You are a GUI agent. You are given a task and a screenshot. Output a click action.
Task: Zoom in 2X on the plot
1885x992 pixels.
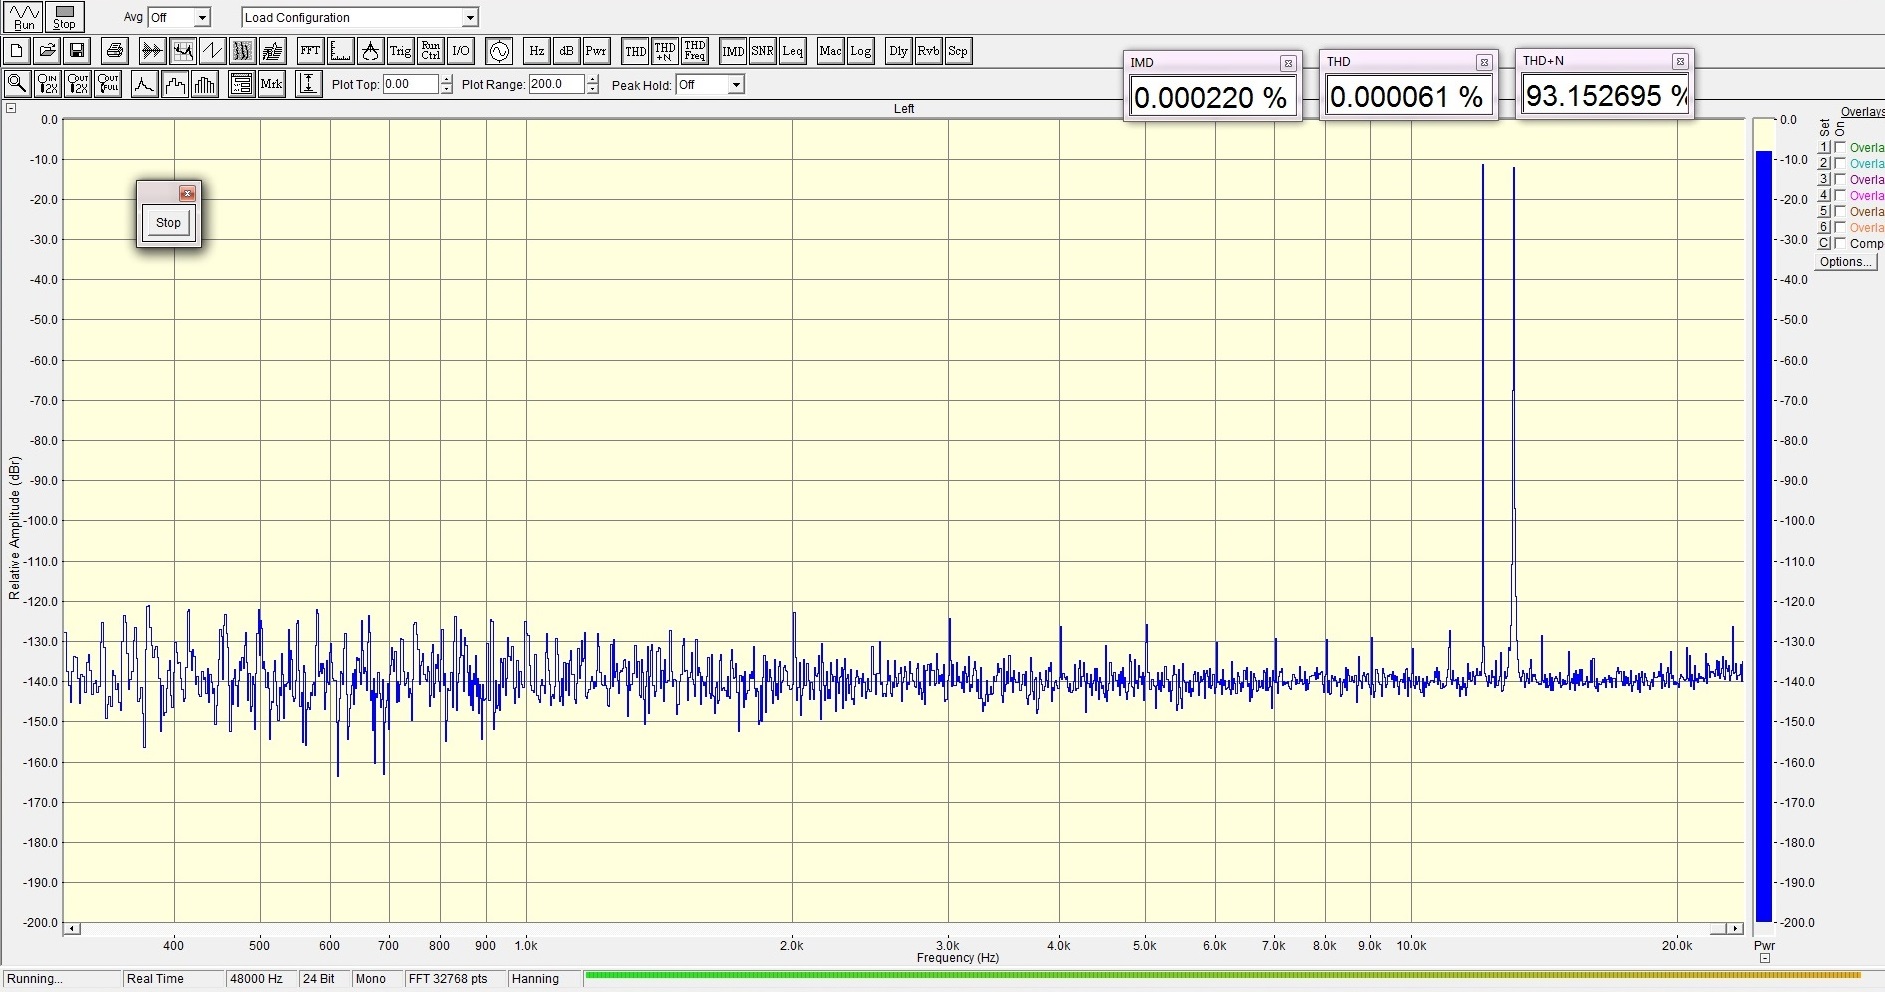(47, 84)
